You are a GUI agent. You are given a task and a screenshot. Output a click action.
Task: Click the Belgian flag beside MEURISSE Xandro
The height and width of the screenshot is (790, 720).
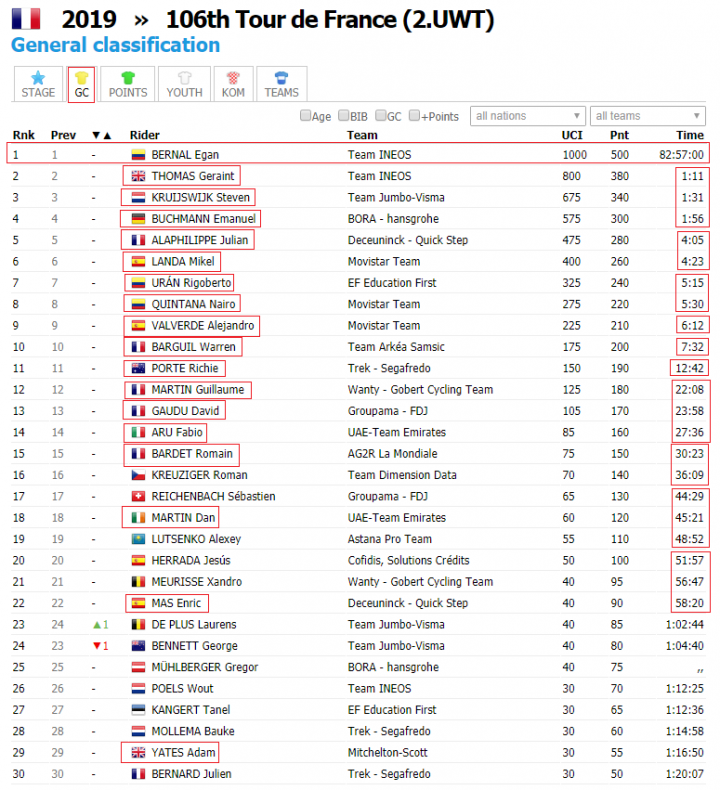(138, 582)
